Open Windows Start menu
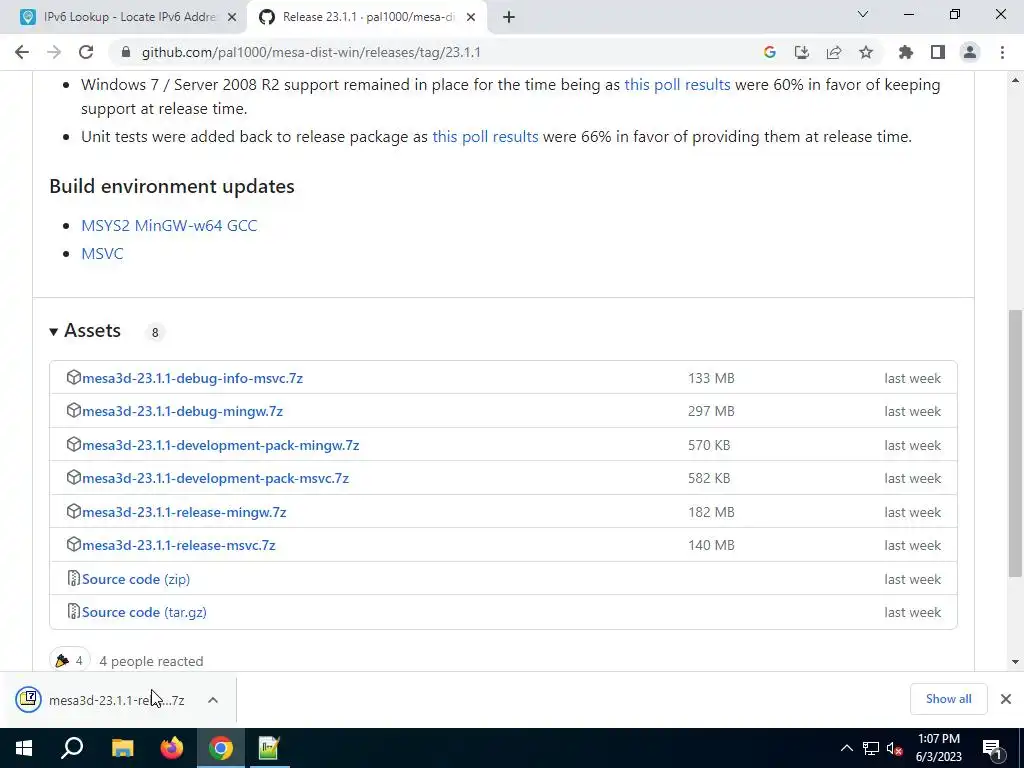The height and width of the screenshot is (768, 1024). click(24, 748)
